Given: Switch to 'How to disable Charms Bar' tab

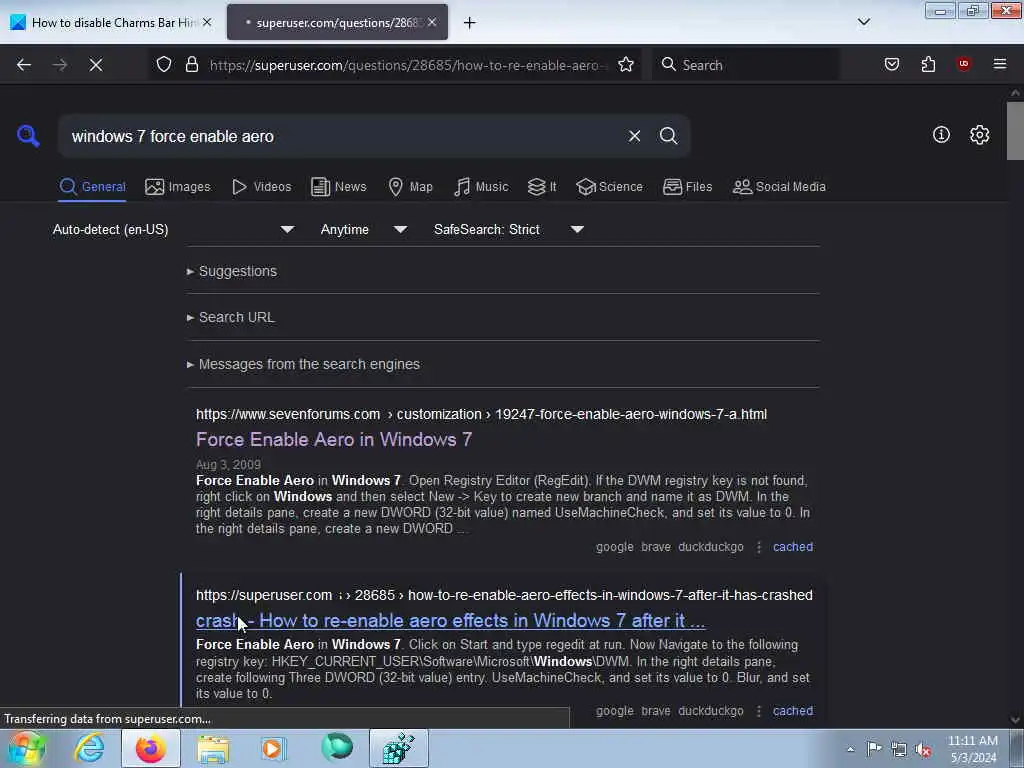Looking at the screenshot, I should [111, 22].
